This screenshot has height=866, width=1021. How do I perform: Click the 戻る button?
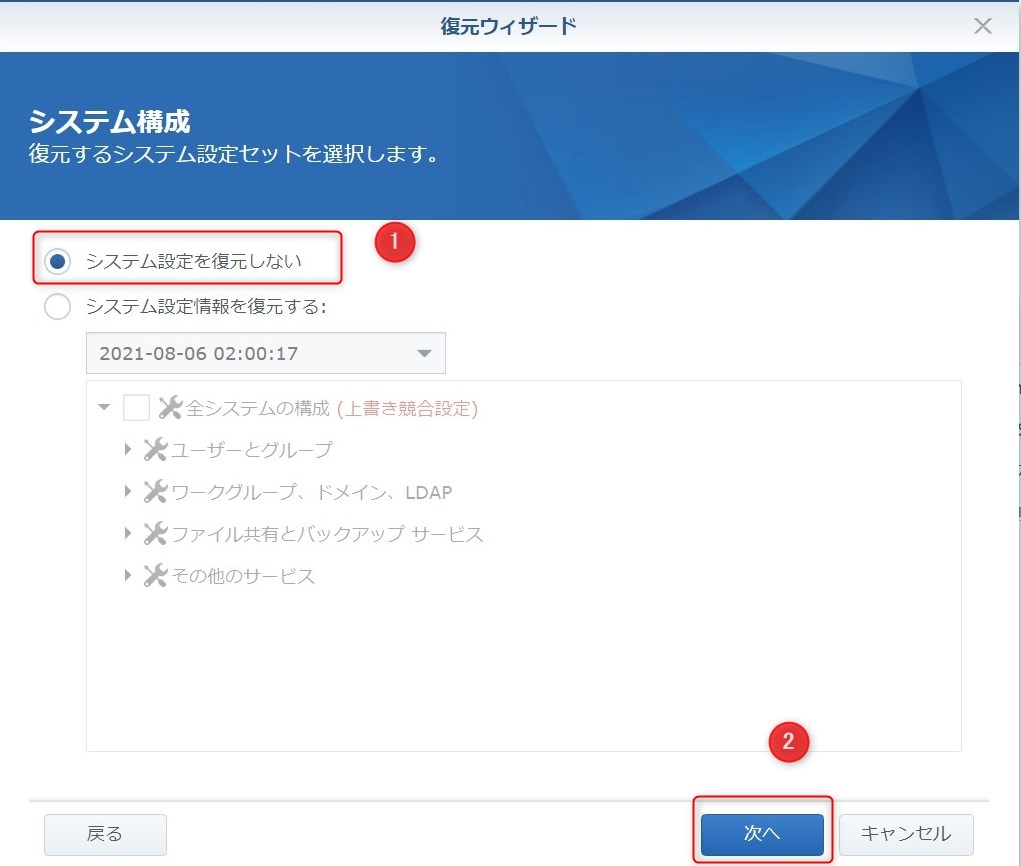[105, 834]
